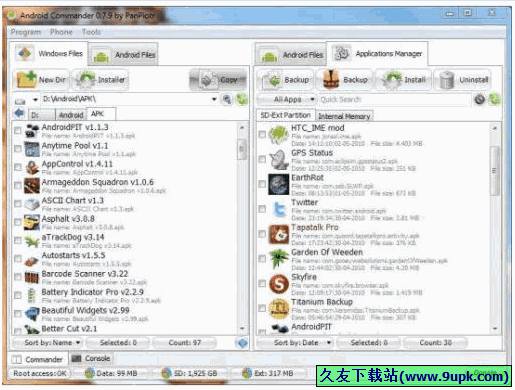Select the SD-Ext Partition tab

pos(285,115)
